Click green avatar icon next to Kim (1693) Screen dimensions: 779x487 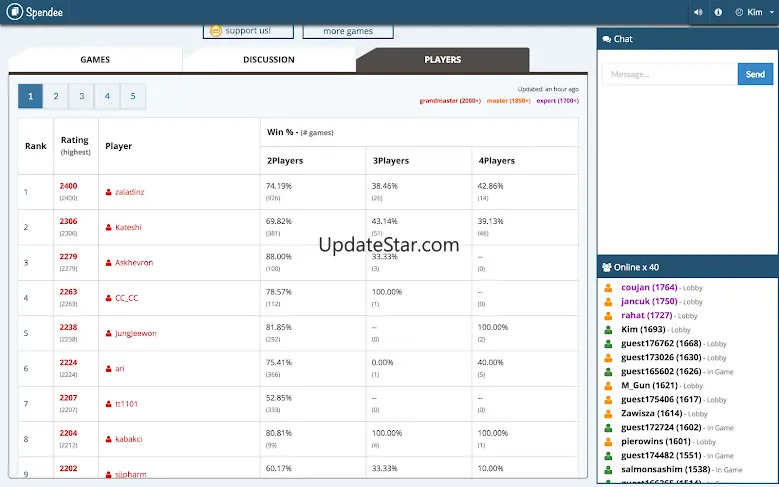(608, 330)
